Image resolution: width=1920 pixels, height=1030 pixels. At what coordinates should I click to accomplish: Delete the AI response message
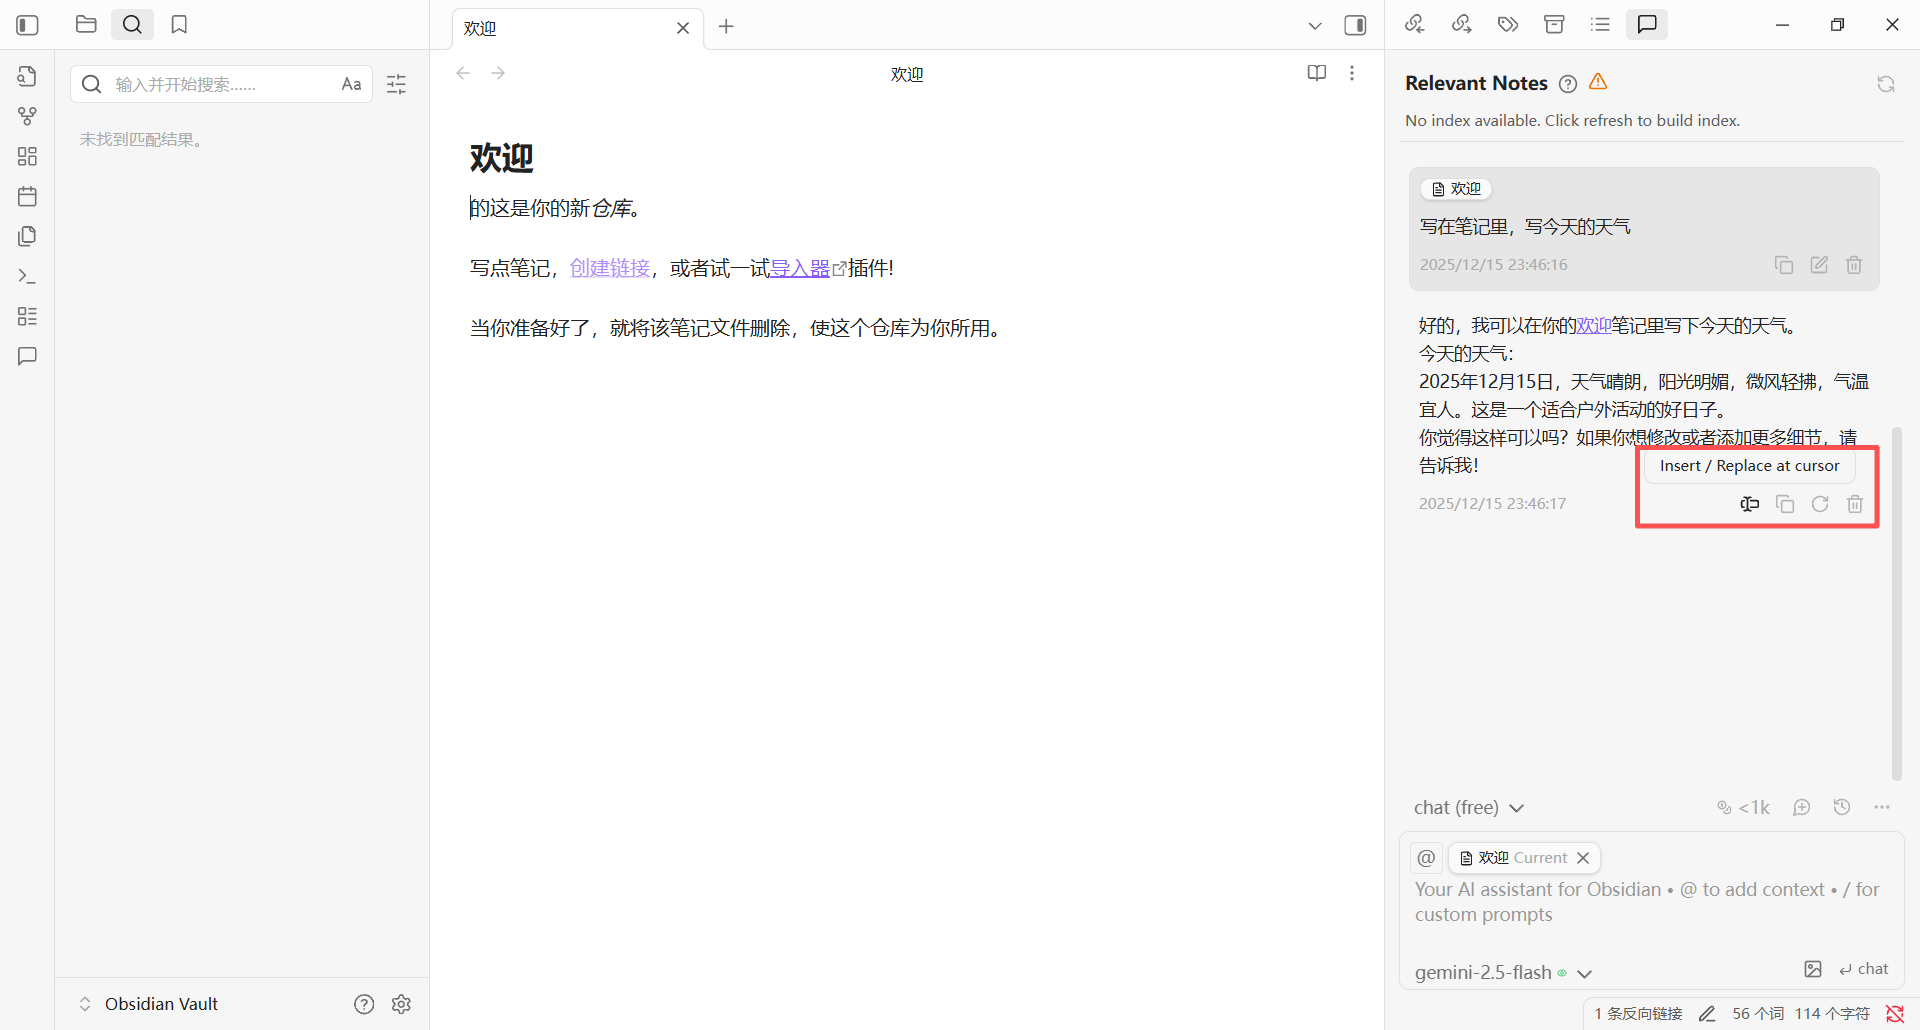pos(1855,504)
